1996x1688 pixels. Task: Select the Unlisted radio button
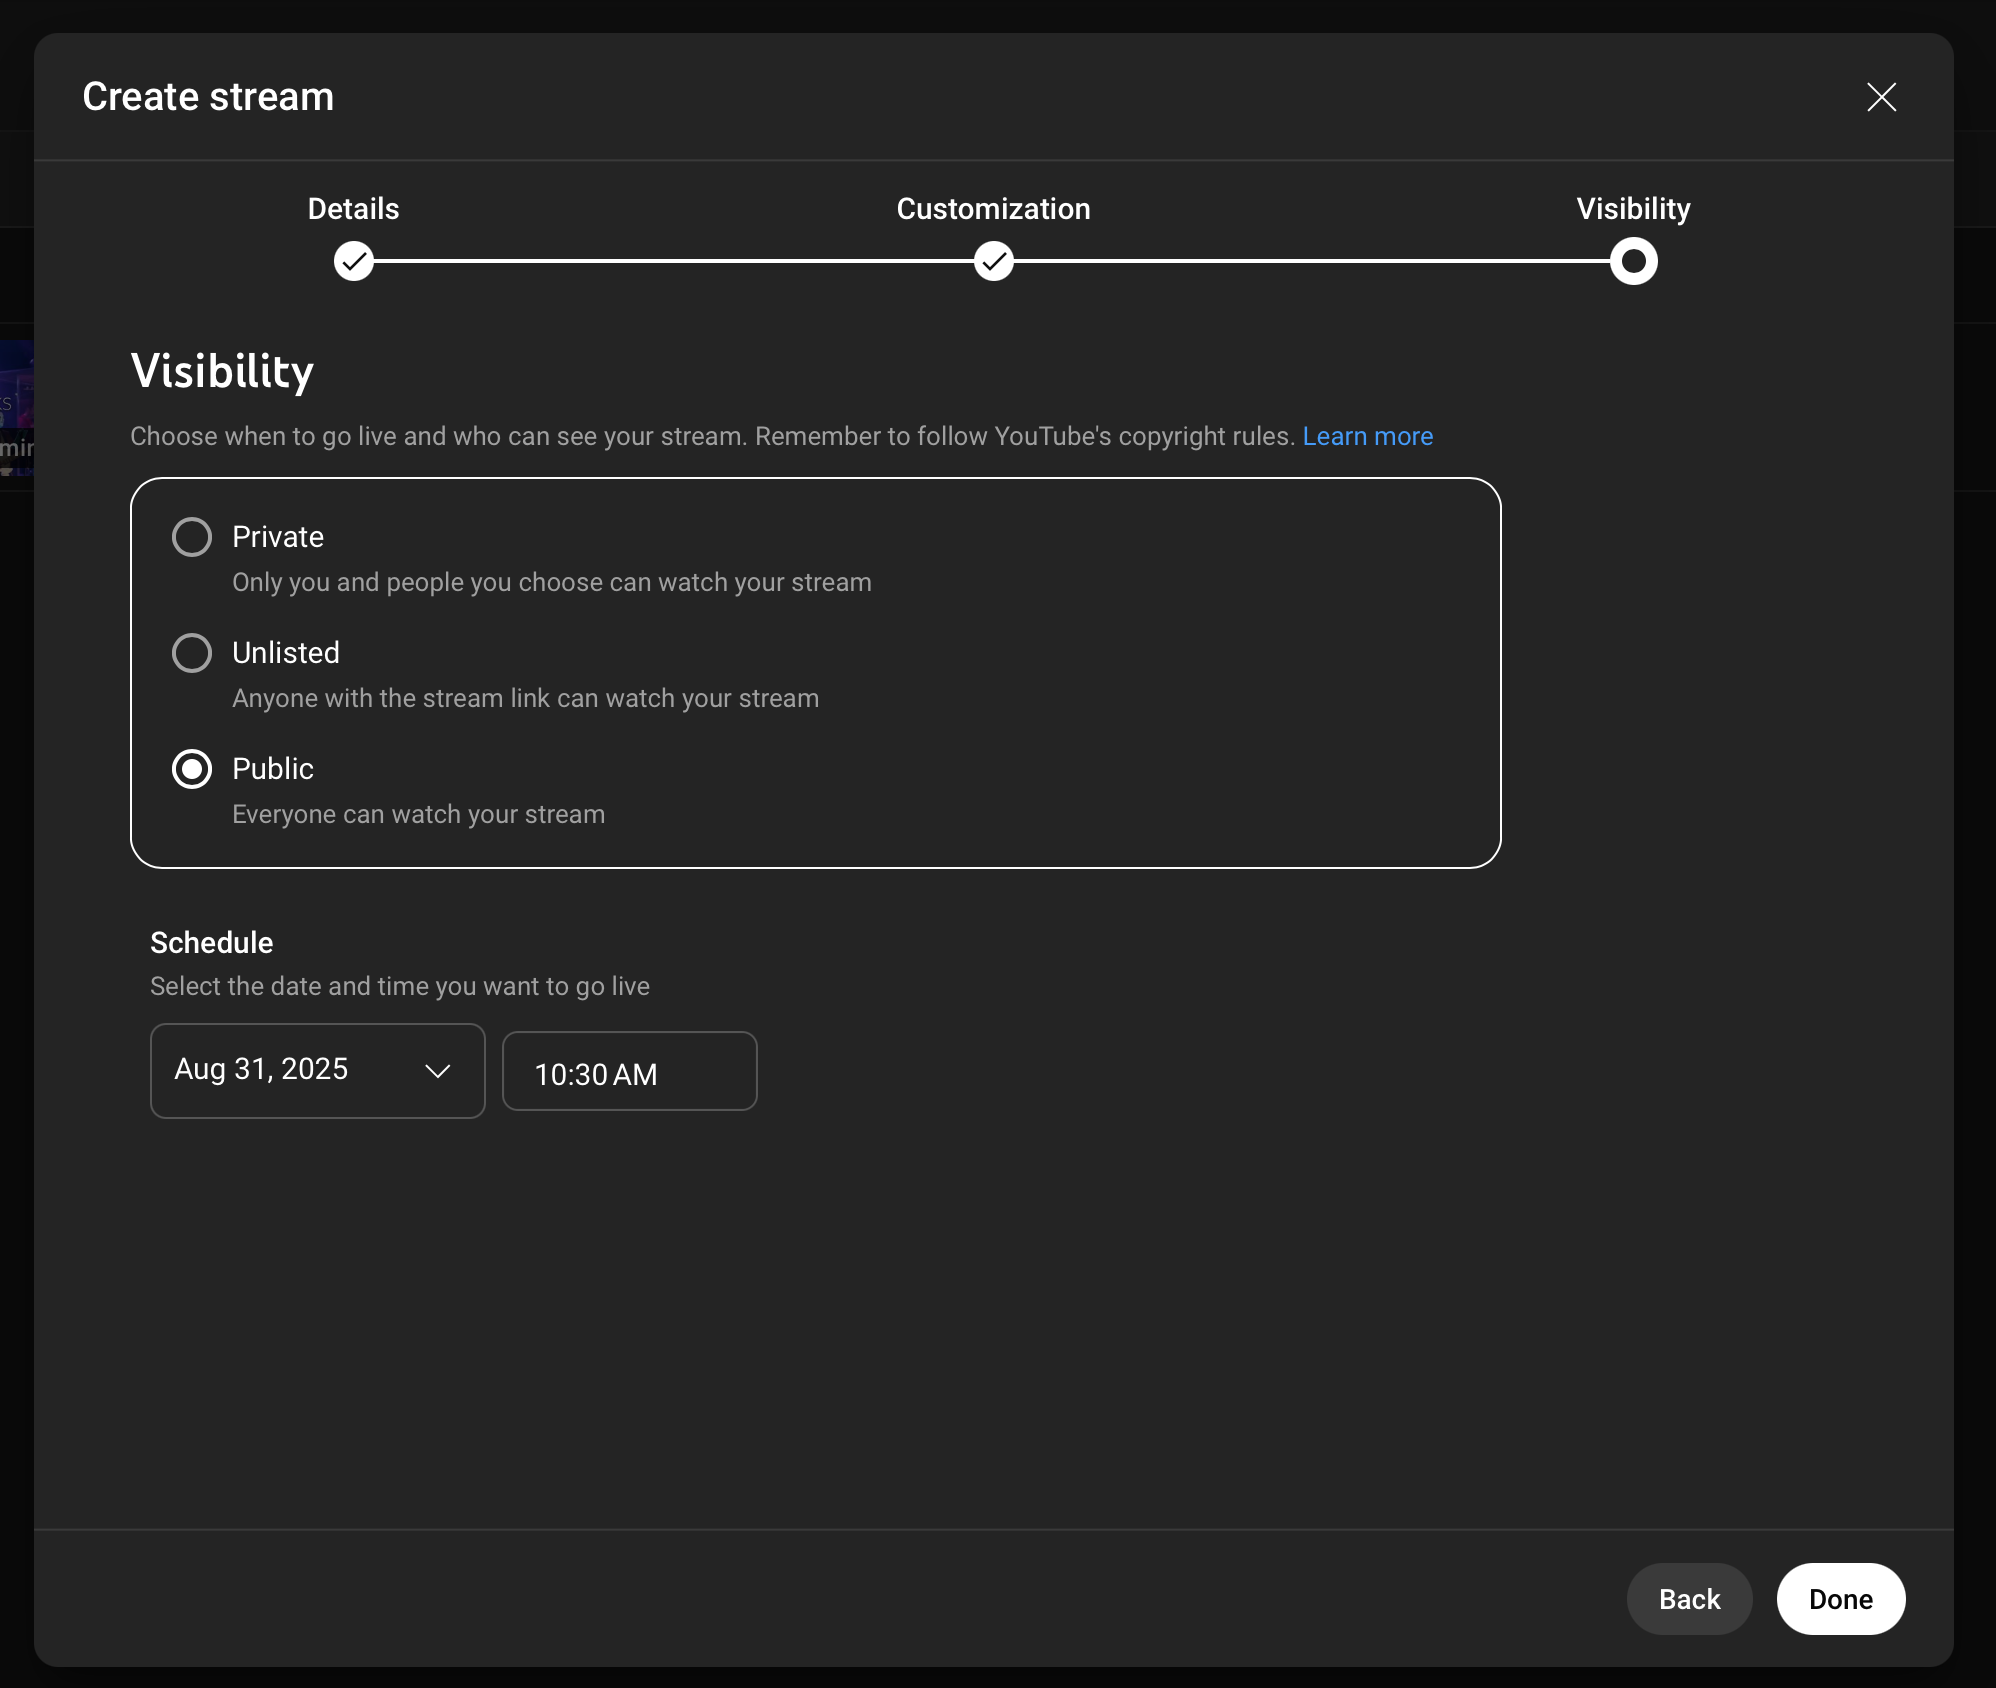(192, 653)
